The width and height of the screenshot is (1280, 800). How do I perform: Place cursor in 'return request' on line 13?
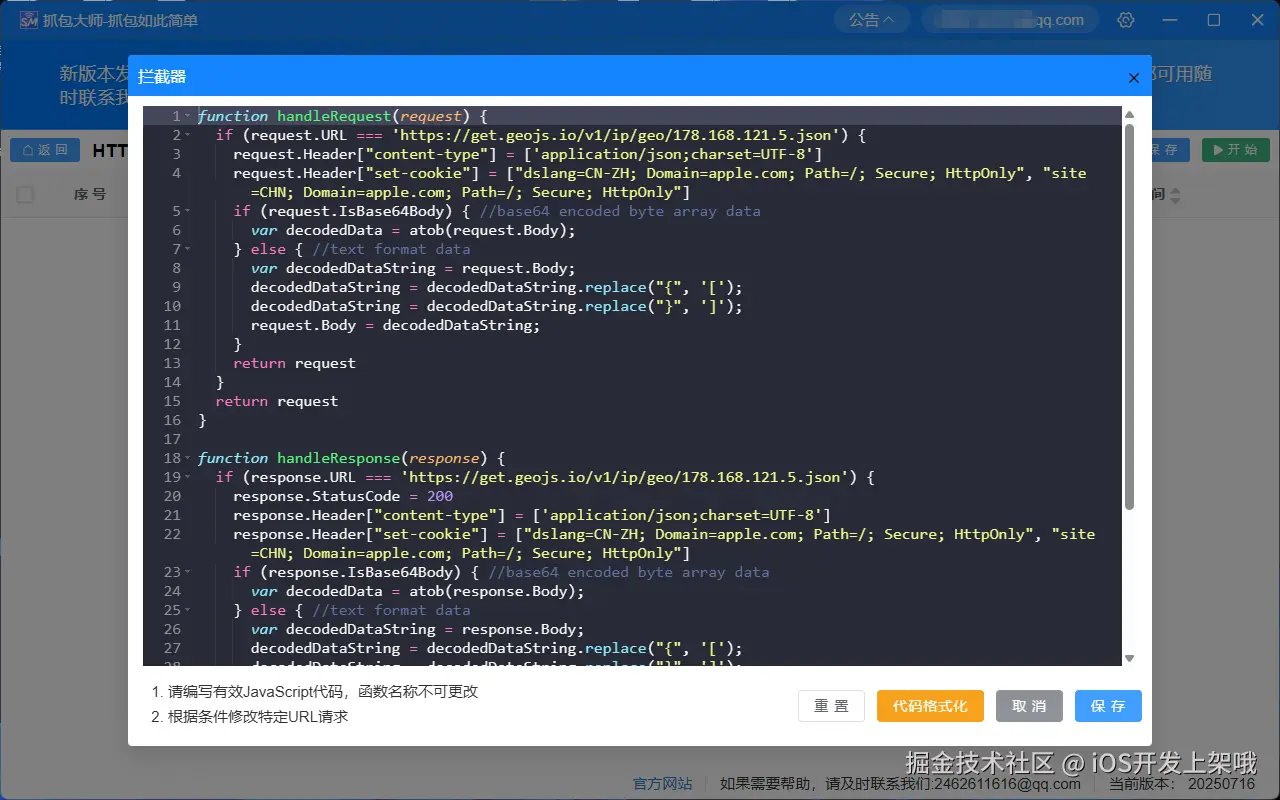[294, 363]
